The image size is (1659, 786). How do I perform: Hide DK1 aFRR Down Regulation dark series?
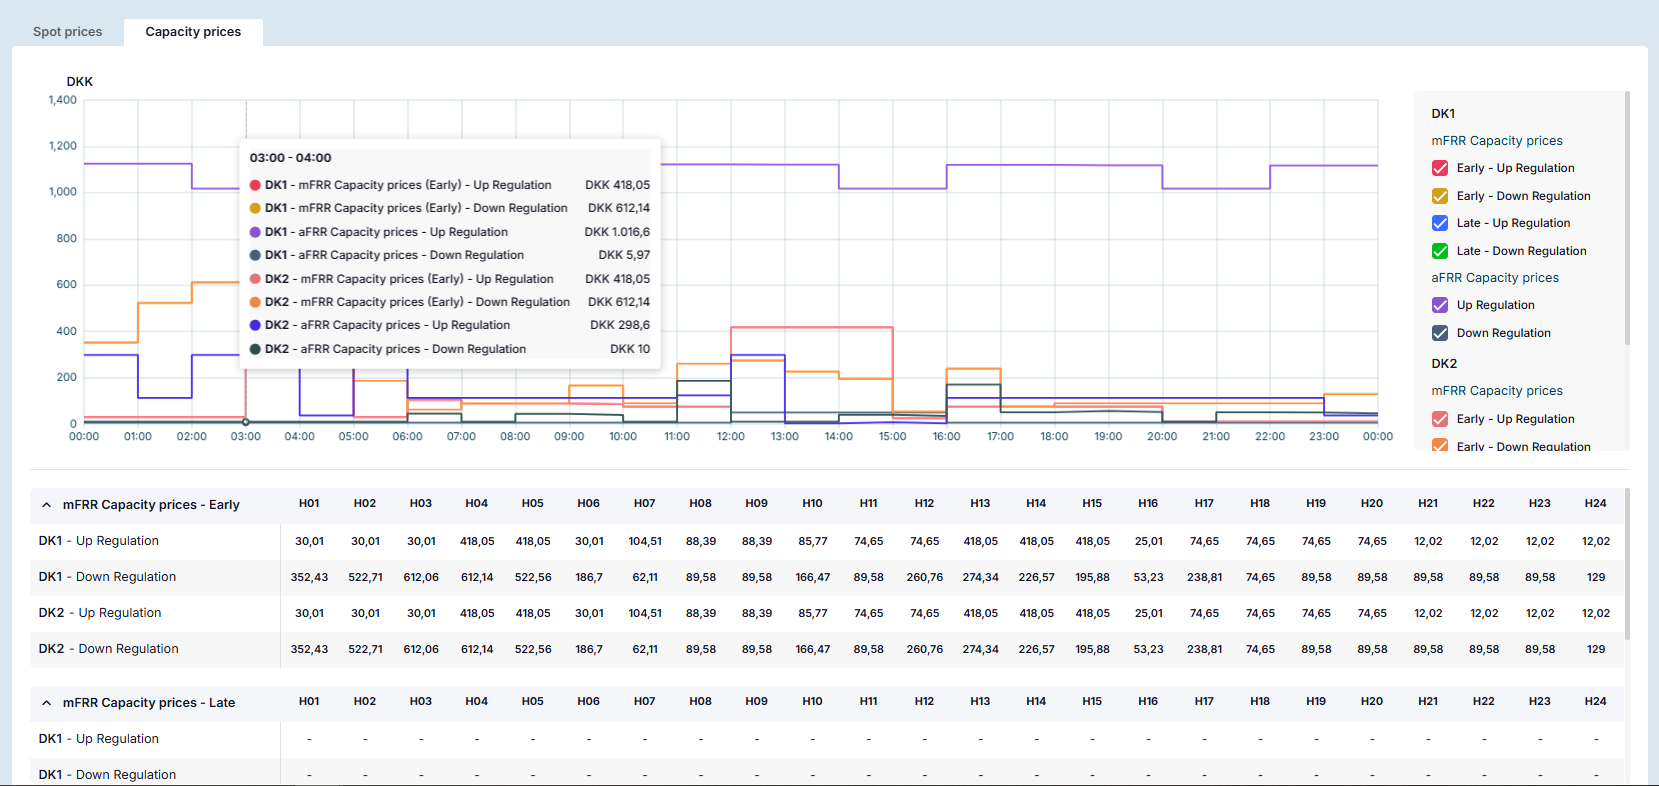pos(1440,333)
